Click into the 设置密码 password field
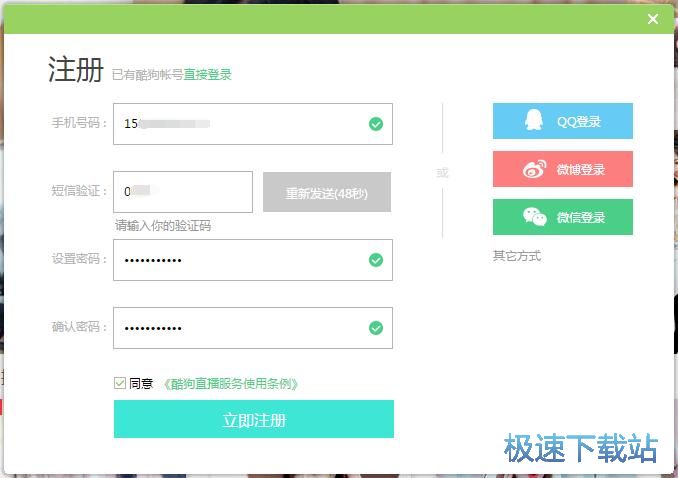The width and height of the screenshot is (678, 478). 253,260
